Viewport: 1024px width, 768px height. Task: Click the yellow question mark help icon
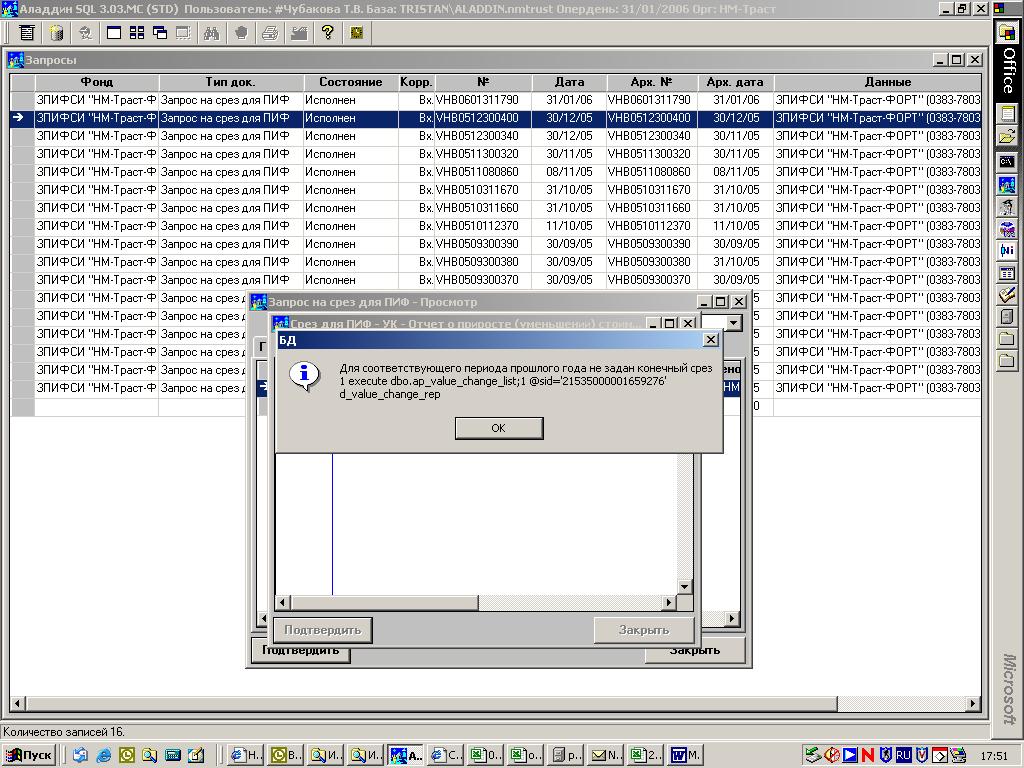[x=328, y=32]
